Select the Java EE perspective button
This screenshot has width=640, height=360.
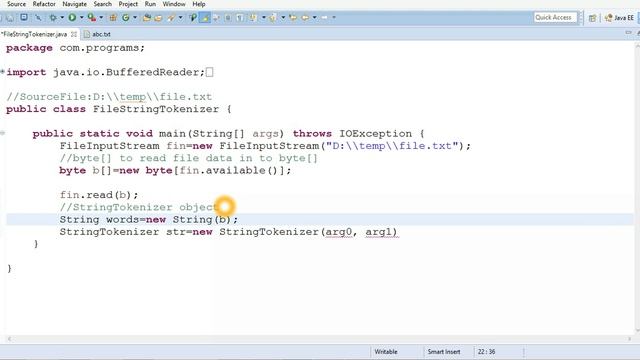[x=620, y=18]
